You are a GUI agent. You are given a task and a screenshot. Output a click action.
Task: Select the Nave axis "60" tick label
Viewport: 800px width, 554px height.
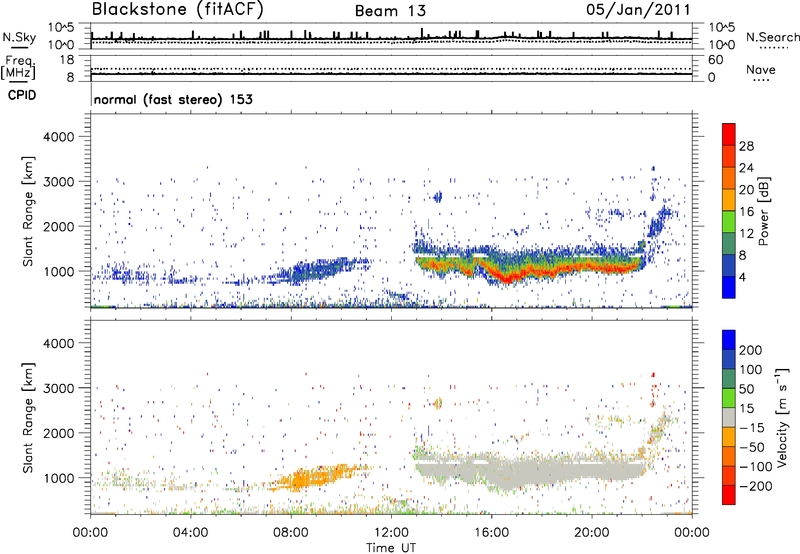(715, 60)
